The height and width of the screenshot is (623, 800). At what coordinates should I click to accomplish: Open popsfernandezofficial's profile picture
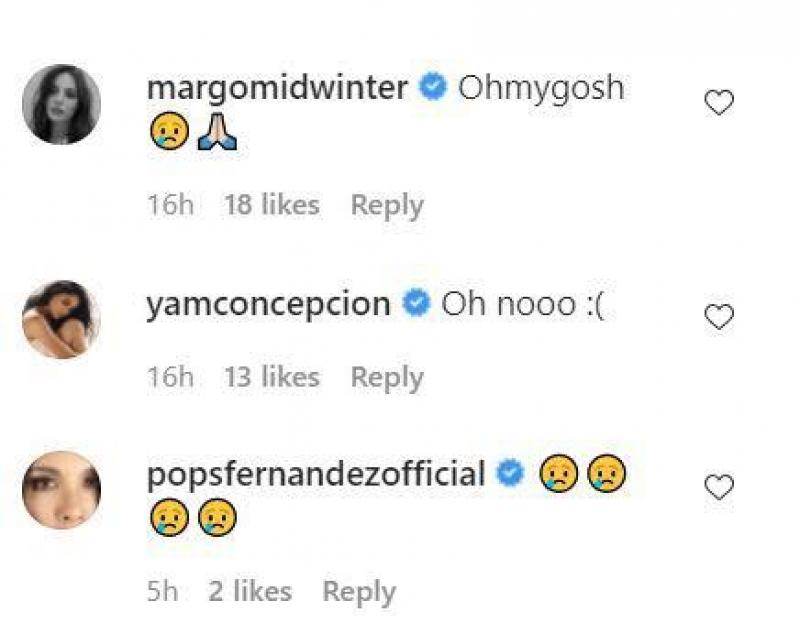61,490
